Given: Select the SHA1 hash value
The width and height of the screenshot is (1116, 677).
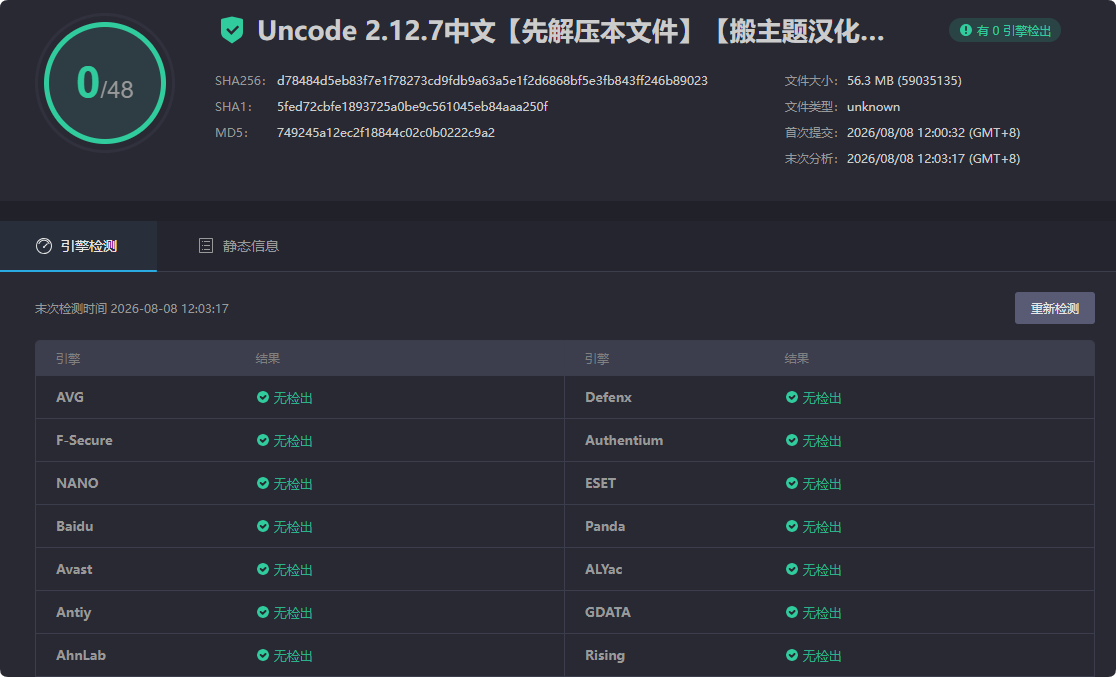Looking at the screenshot, I should click(412, 107).
